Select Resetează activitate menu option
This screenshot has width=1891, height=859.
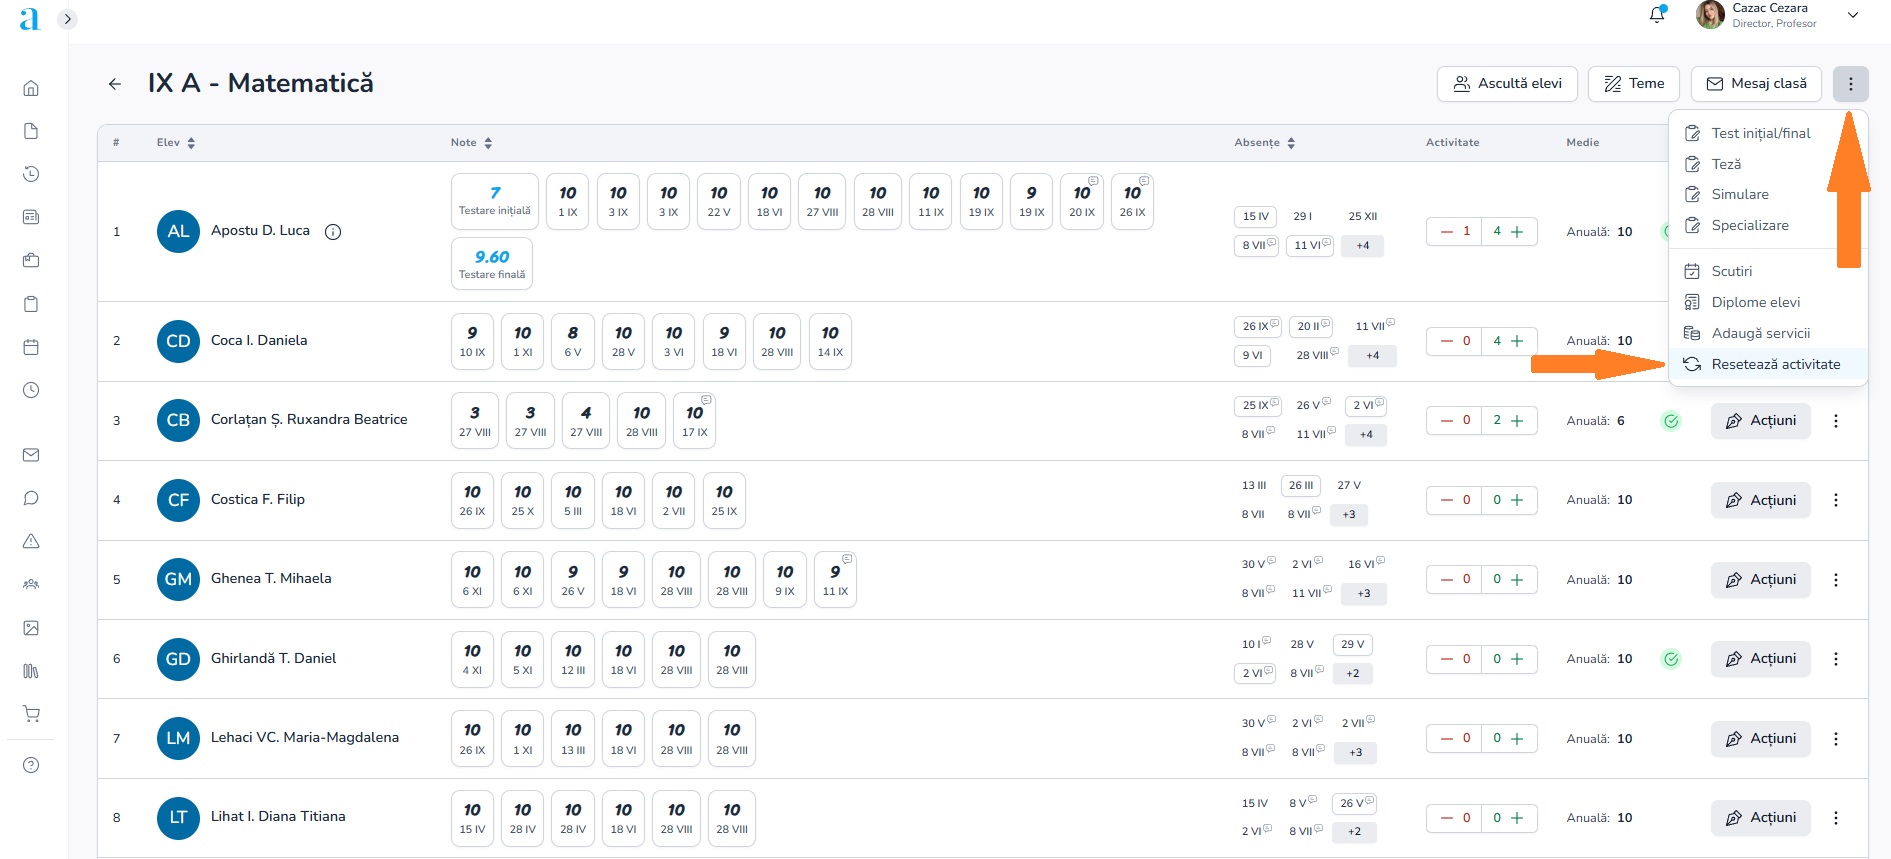pyautogui.click(x=1775, y=364)
